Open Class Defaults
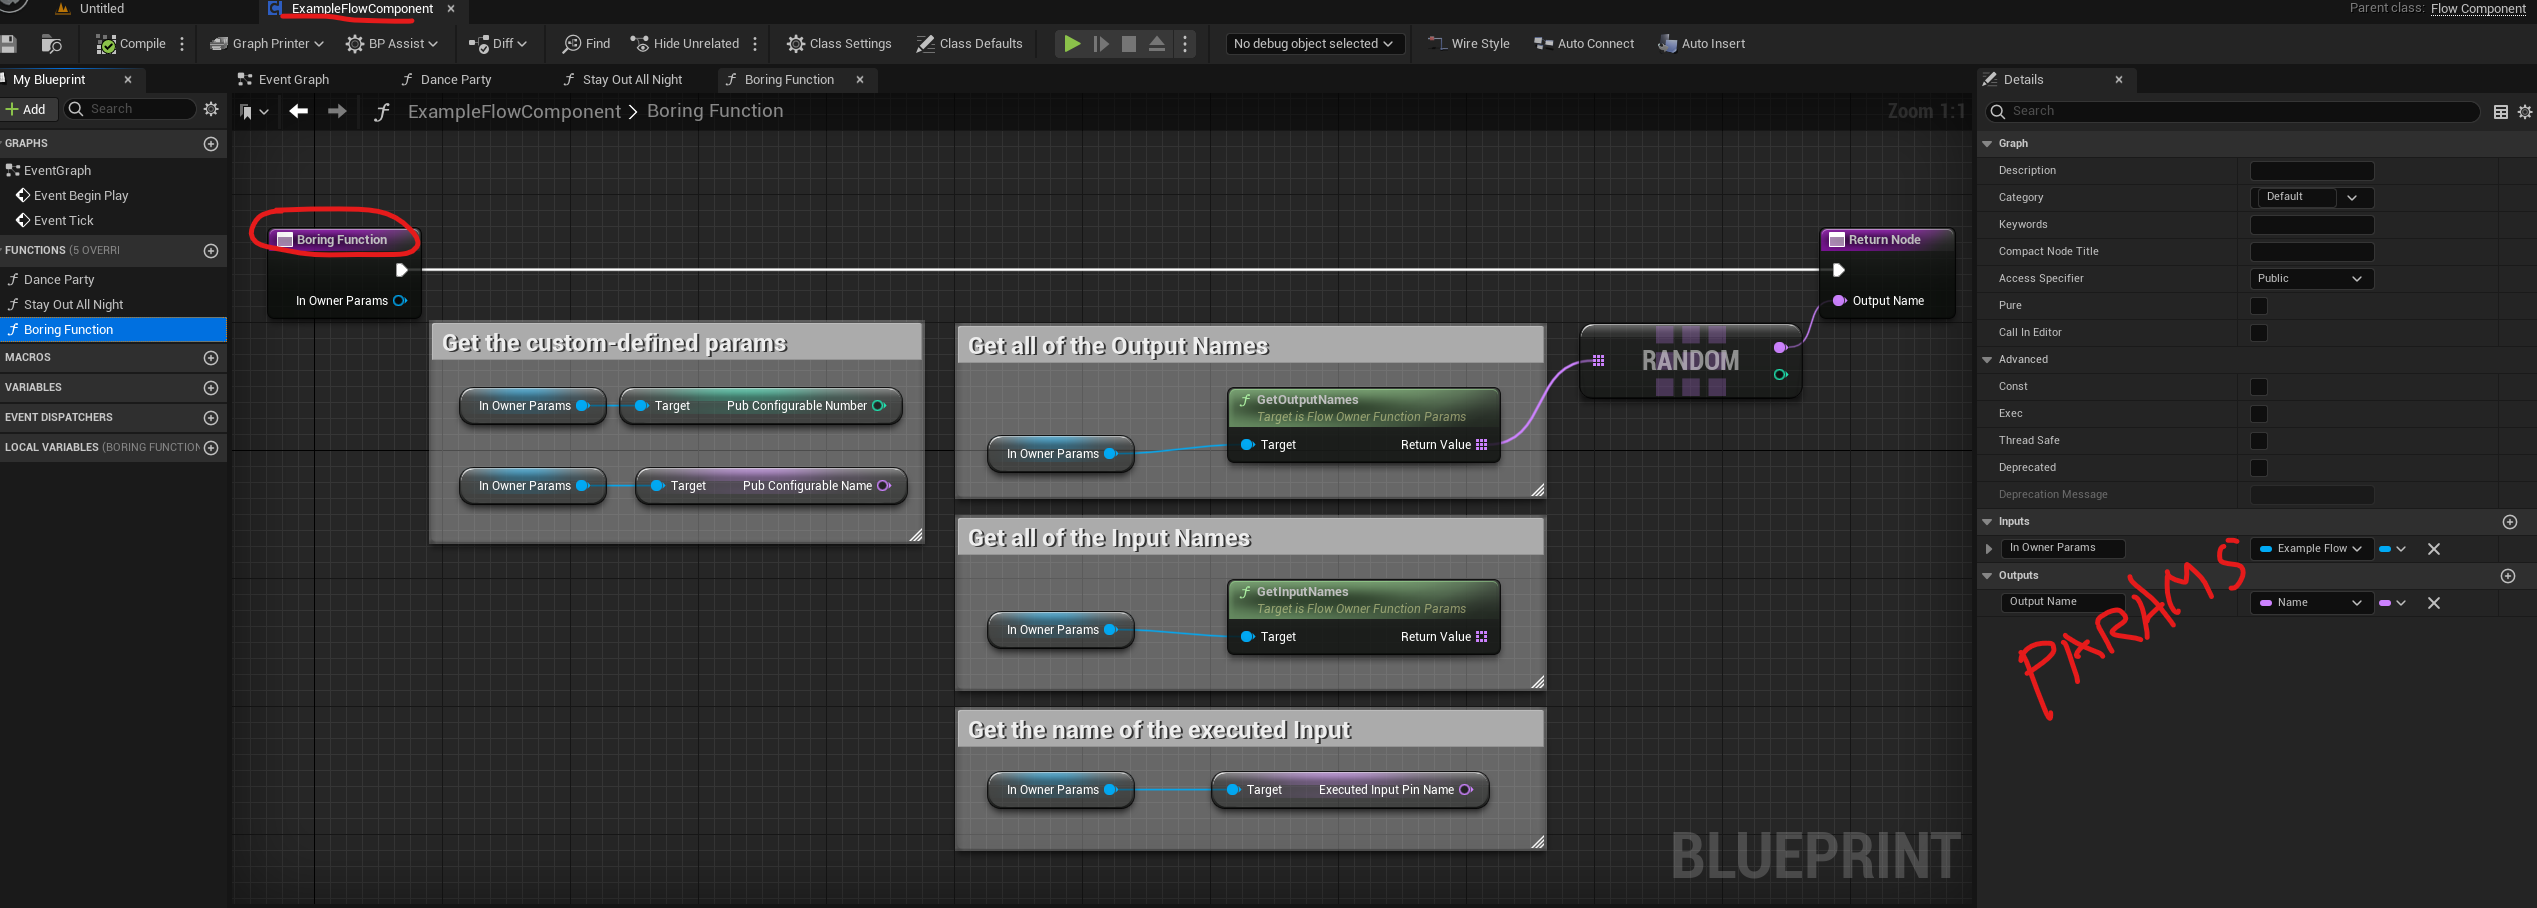This screenshot has width=2537, height=908. tap(967, 43)
